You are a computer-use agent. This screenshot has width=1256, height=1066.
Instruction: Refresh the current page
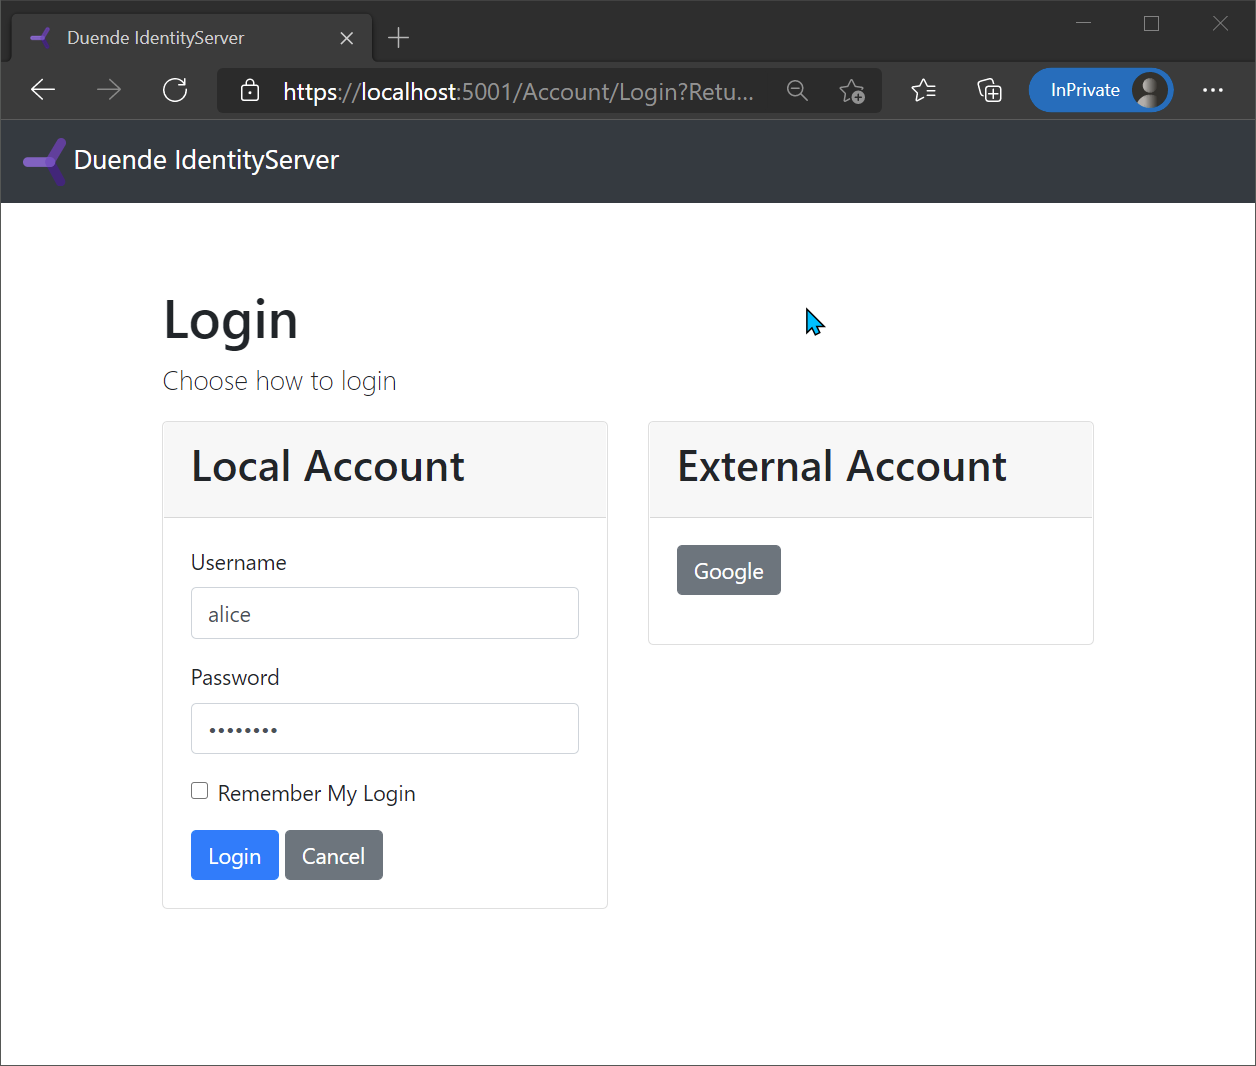(x=175, y=90)
